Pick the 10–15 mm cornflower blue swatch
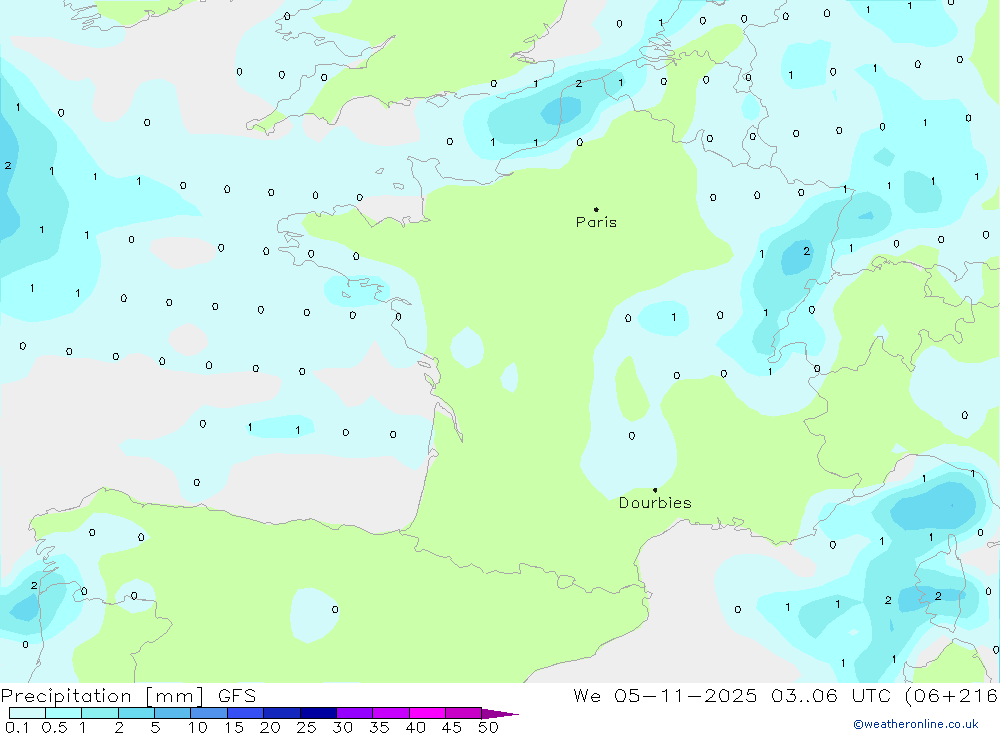 [x=209, y=713]
